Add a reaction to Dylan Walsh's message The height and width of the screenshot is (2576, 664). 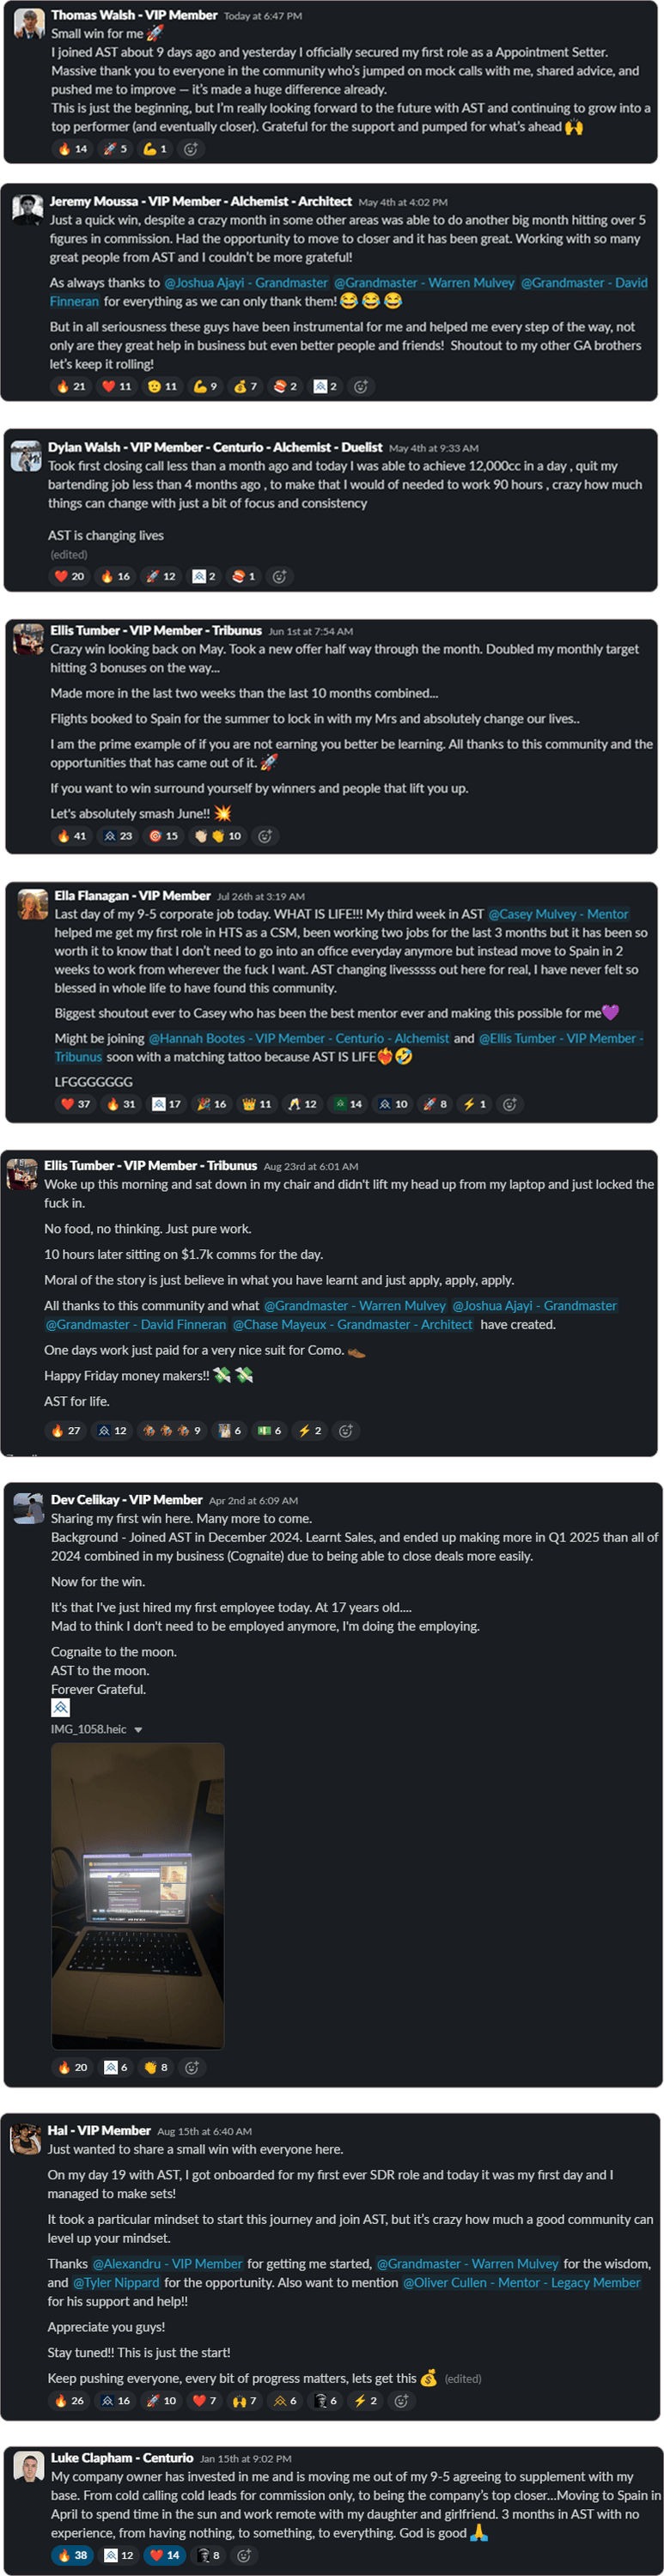[x=280, y=576]
